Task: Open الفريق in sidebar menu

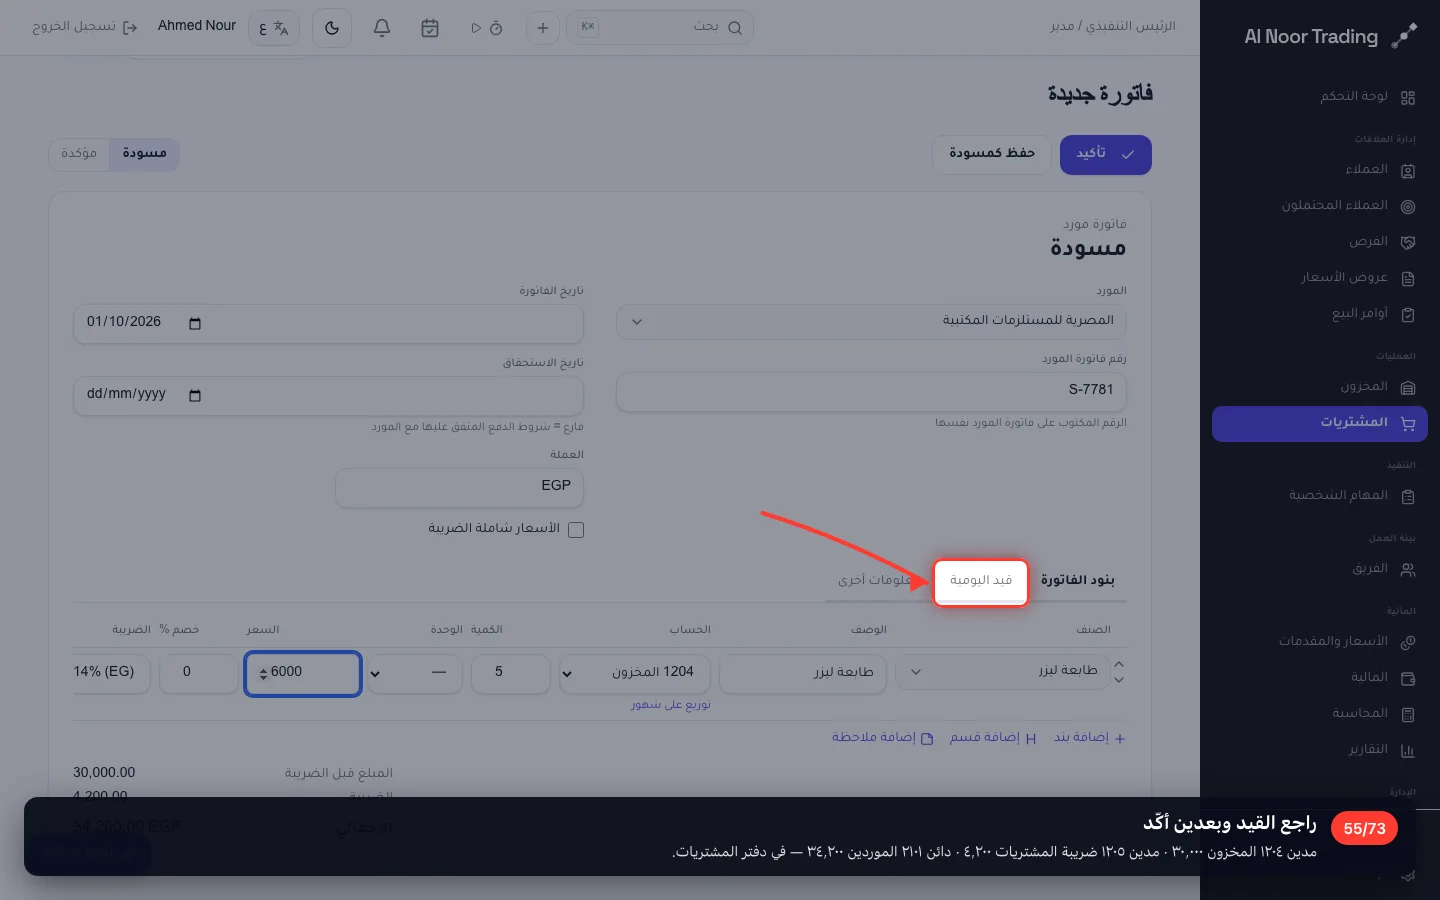Action: click(x=1320, y=569)
